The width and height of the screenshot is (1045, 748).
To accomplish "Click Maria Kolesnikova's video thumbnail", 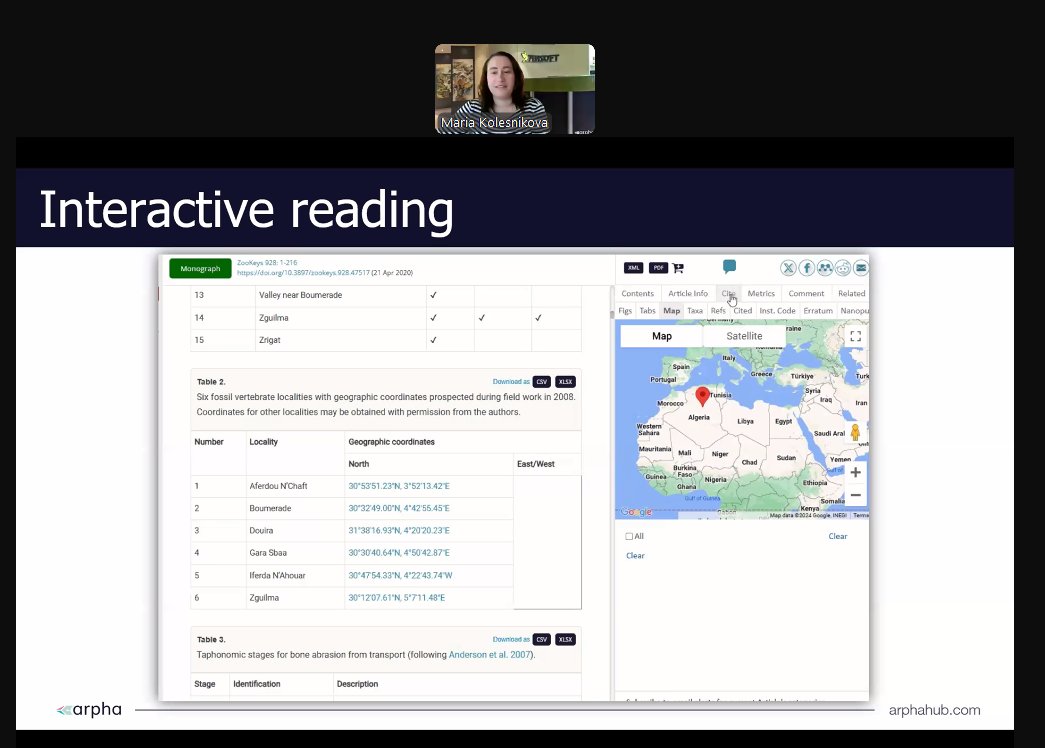I will [x=515, y=89].
